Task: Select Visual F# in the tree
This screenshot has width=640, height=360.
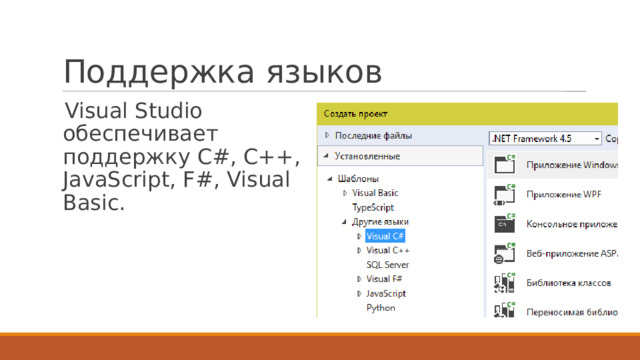Action: [x=384, y=279]
